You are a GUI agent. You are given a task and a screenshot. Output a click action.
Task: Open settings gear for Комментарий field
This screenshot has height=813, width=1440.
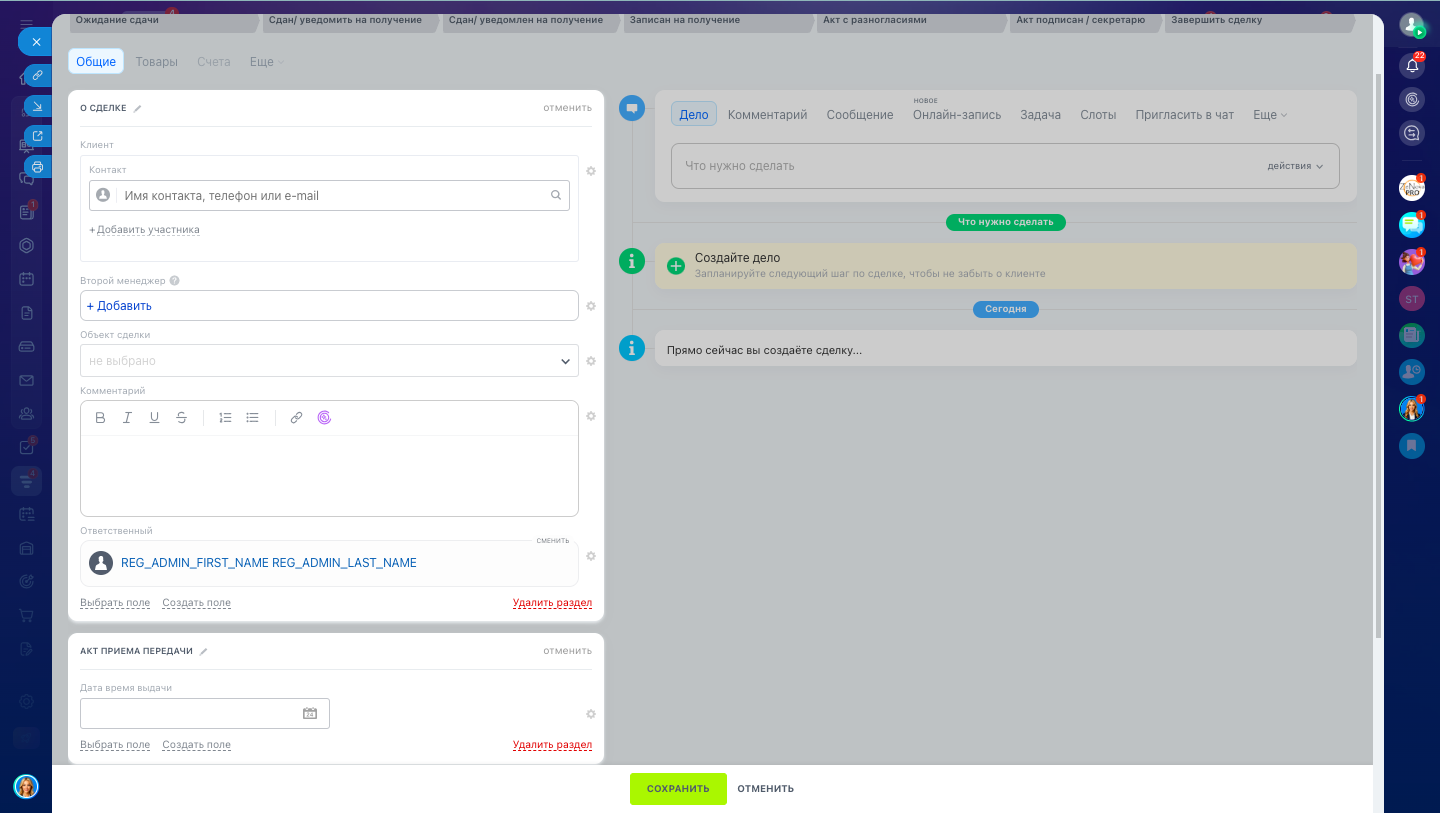tap(591, 416)
